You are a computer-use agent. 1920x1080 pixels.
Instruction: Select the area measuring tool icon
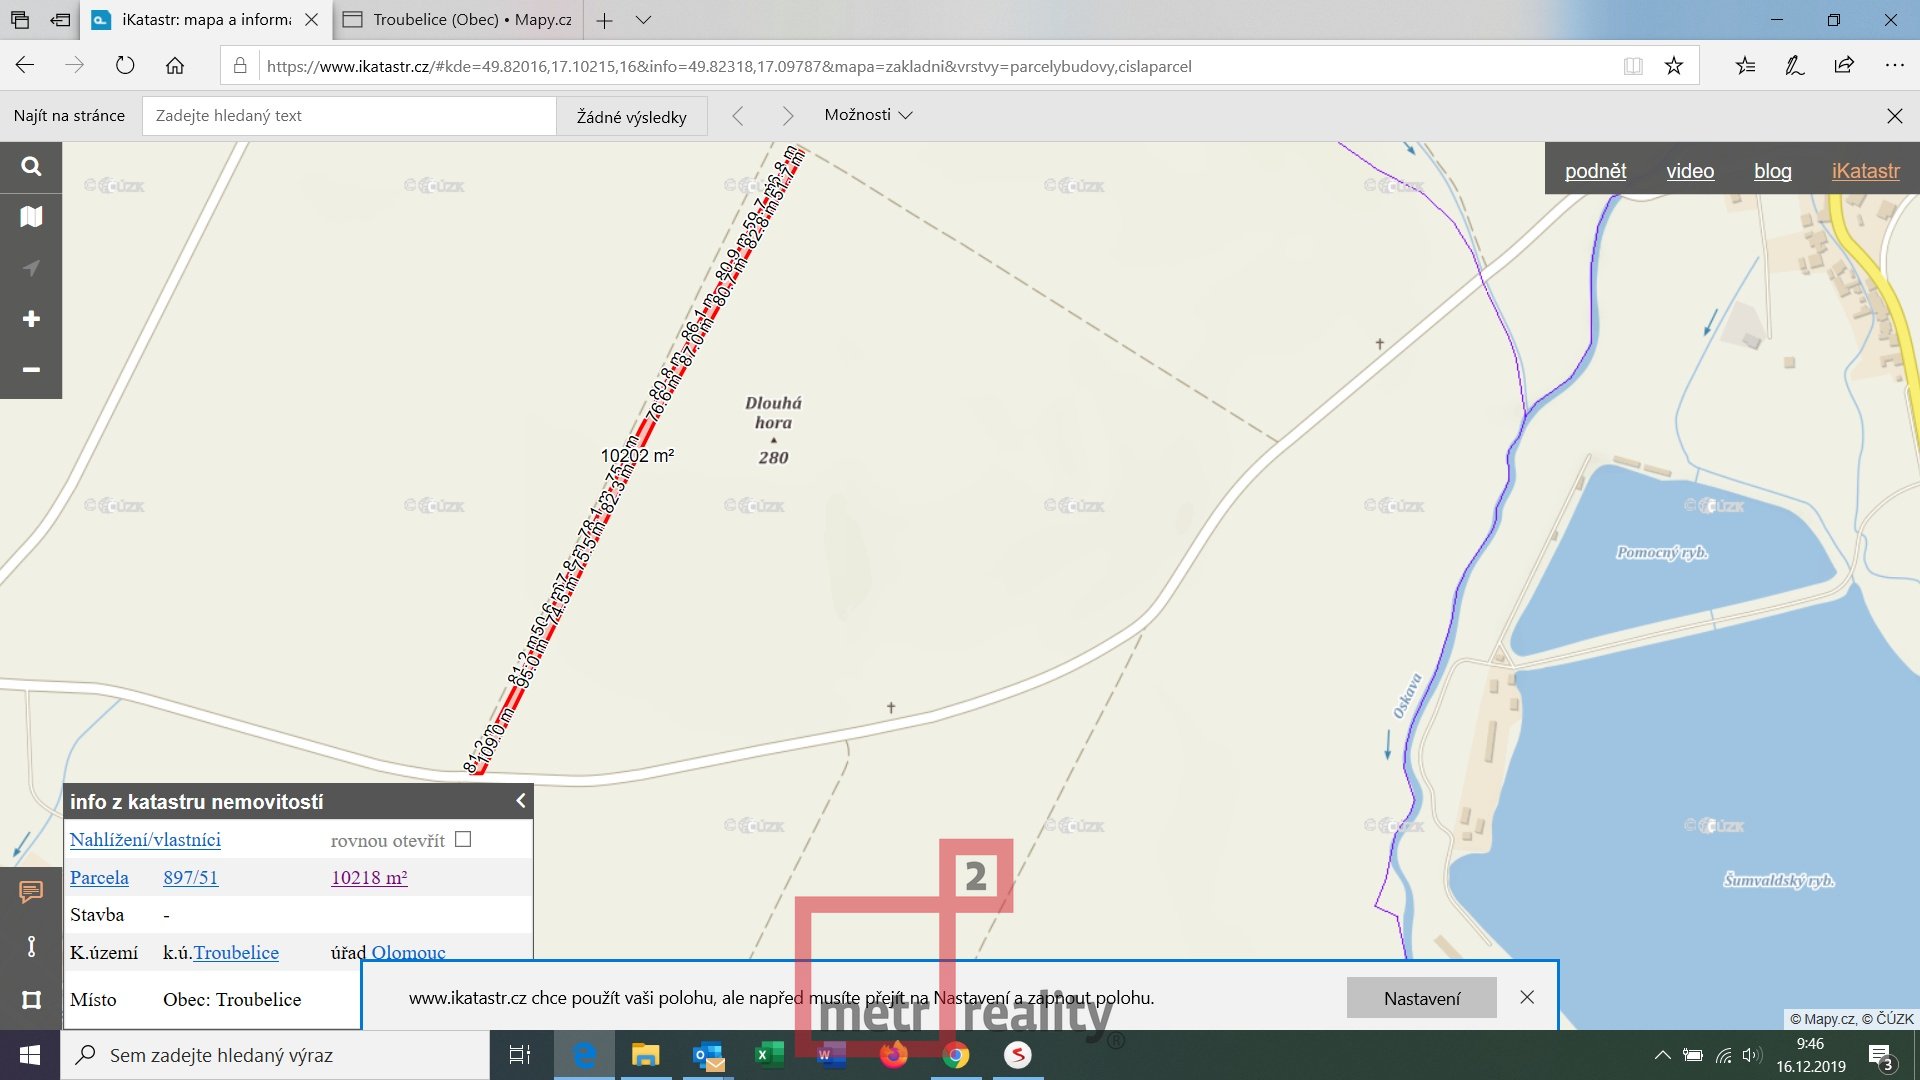click(31, 1000)
